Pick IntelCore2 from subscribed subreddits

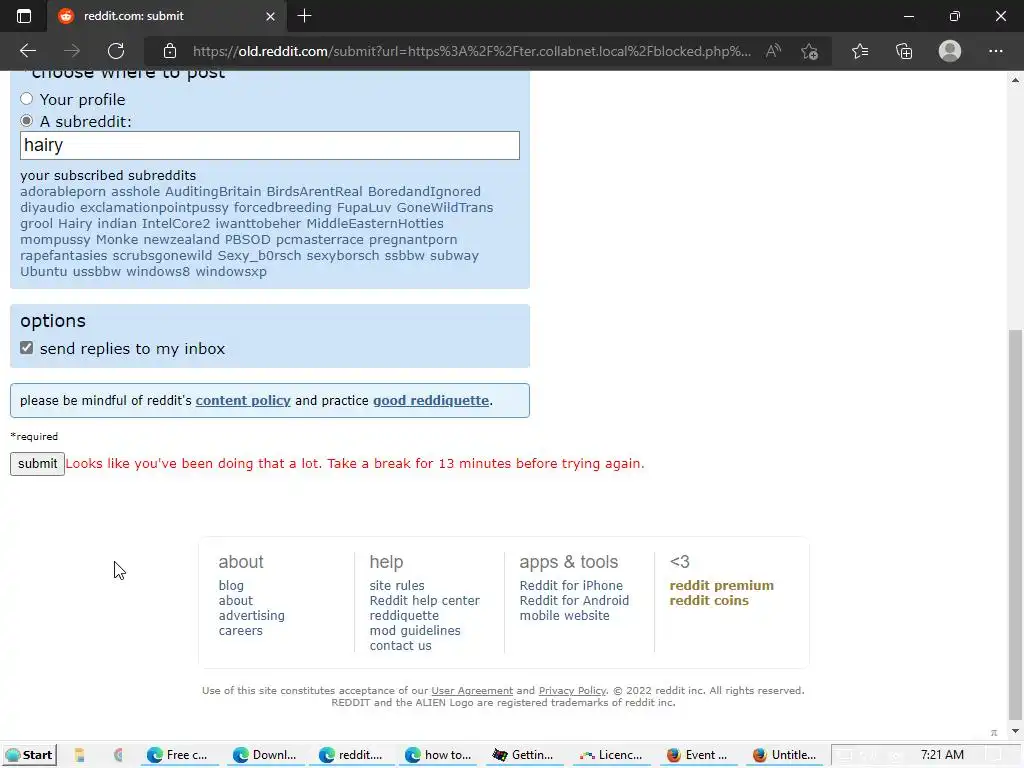(176, 223)
